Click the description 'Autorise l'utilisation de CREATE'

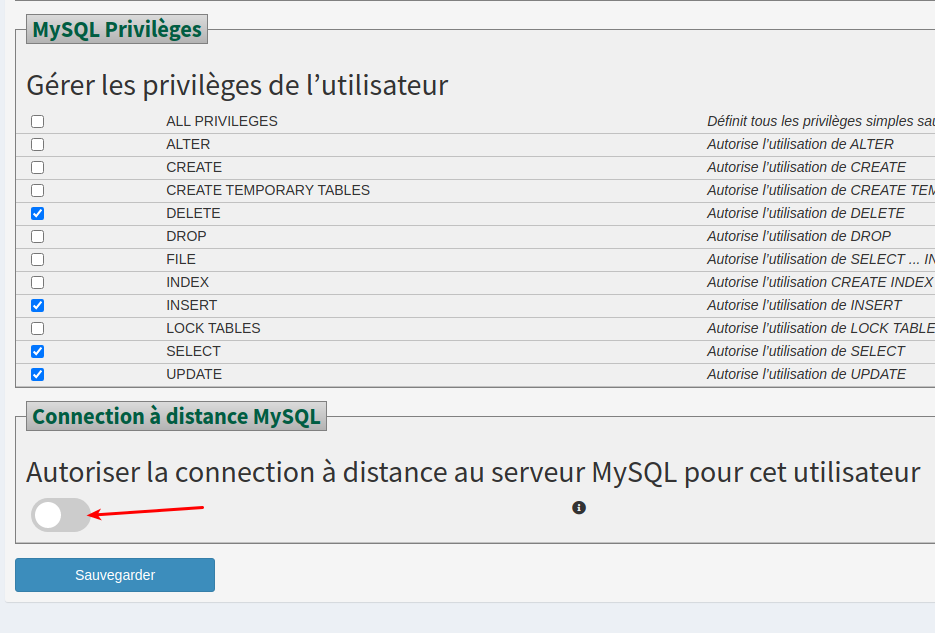807,167
